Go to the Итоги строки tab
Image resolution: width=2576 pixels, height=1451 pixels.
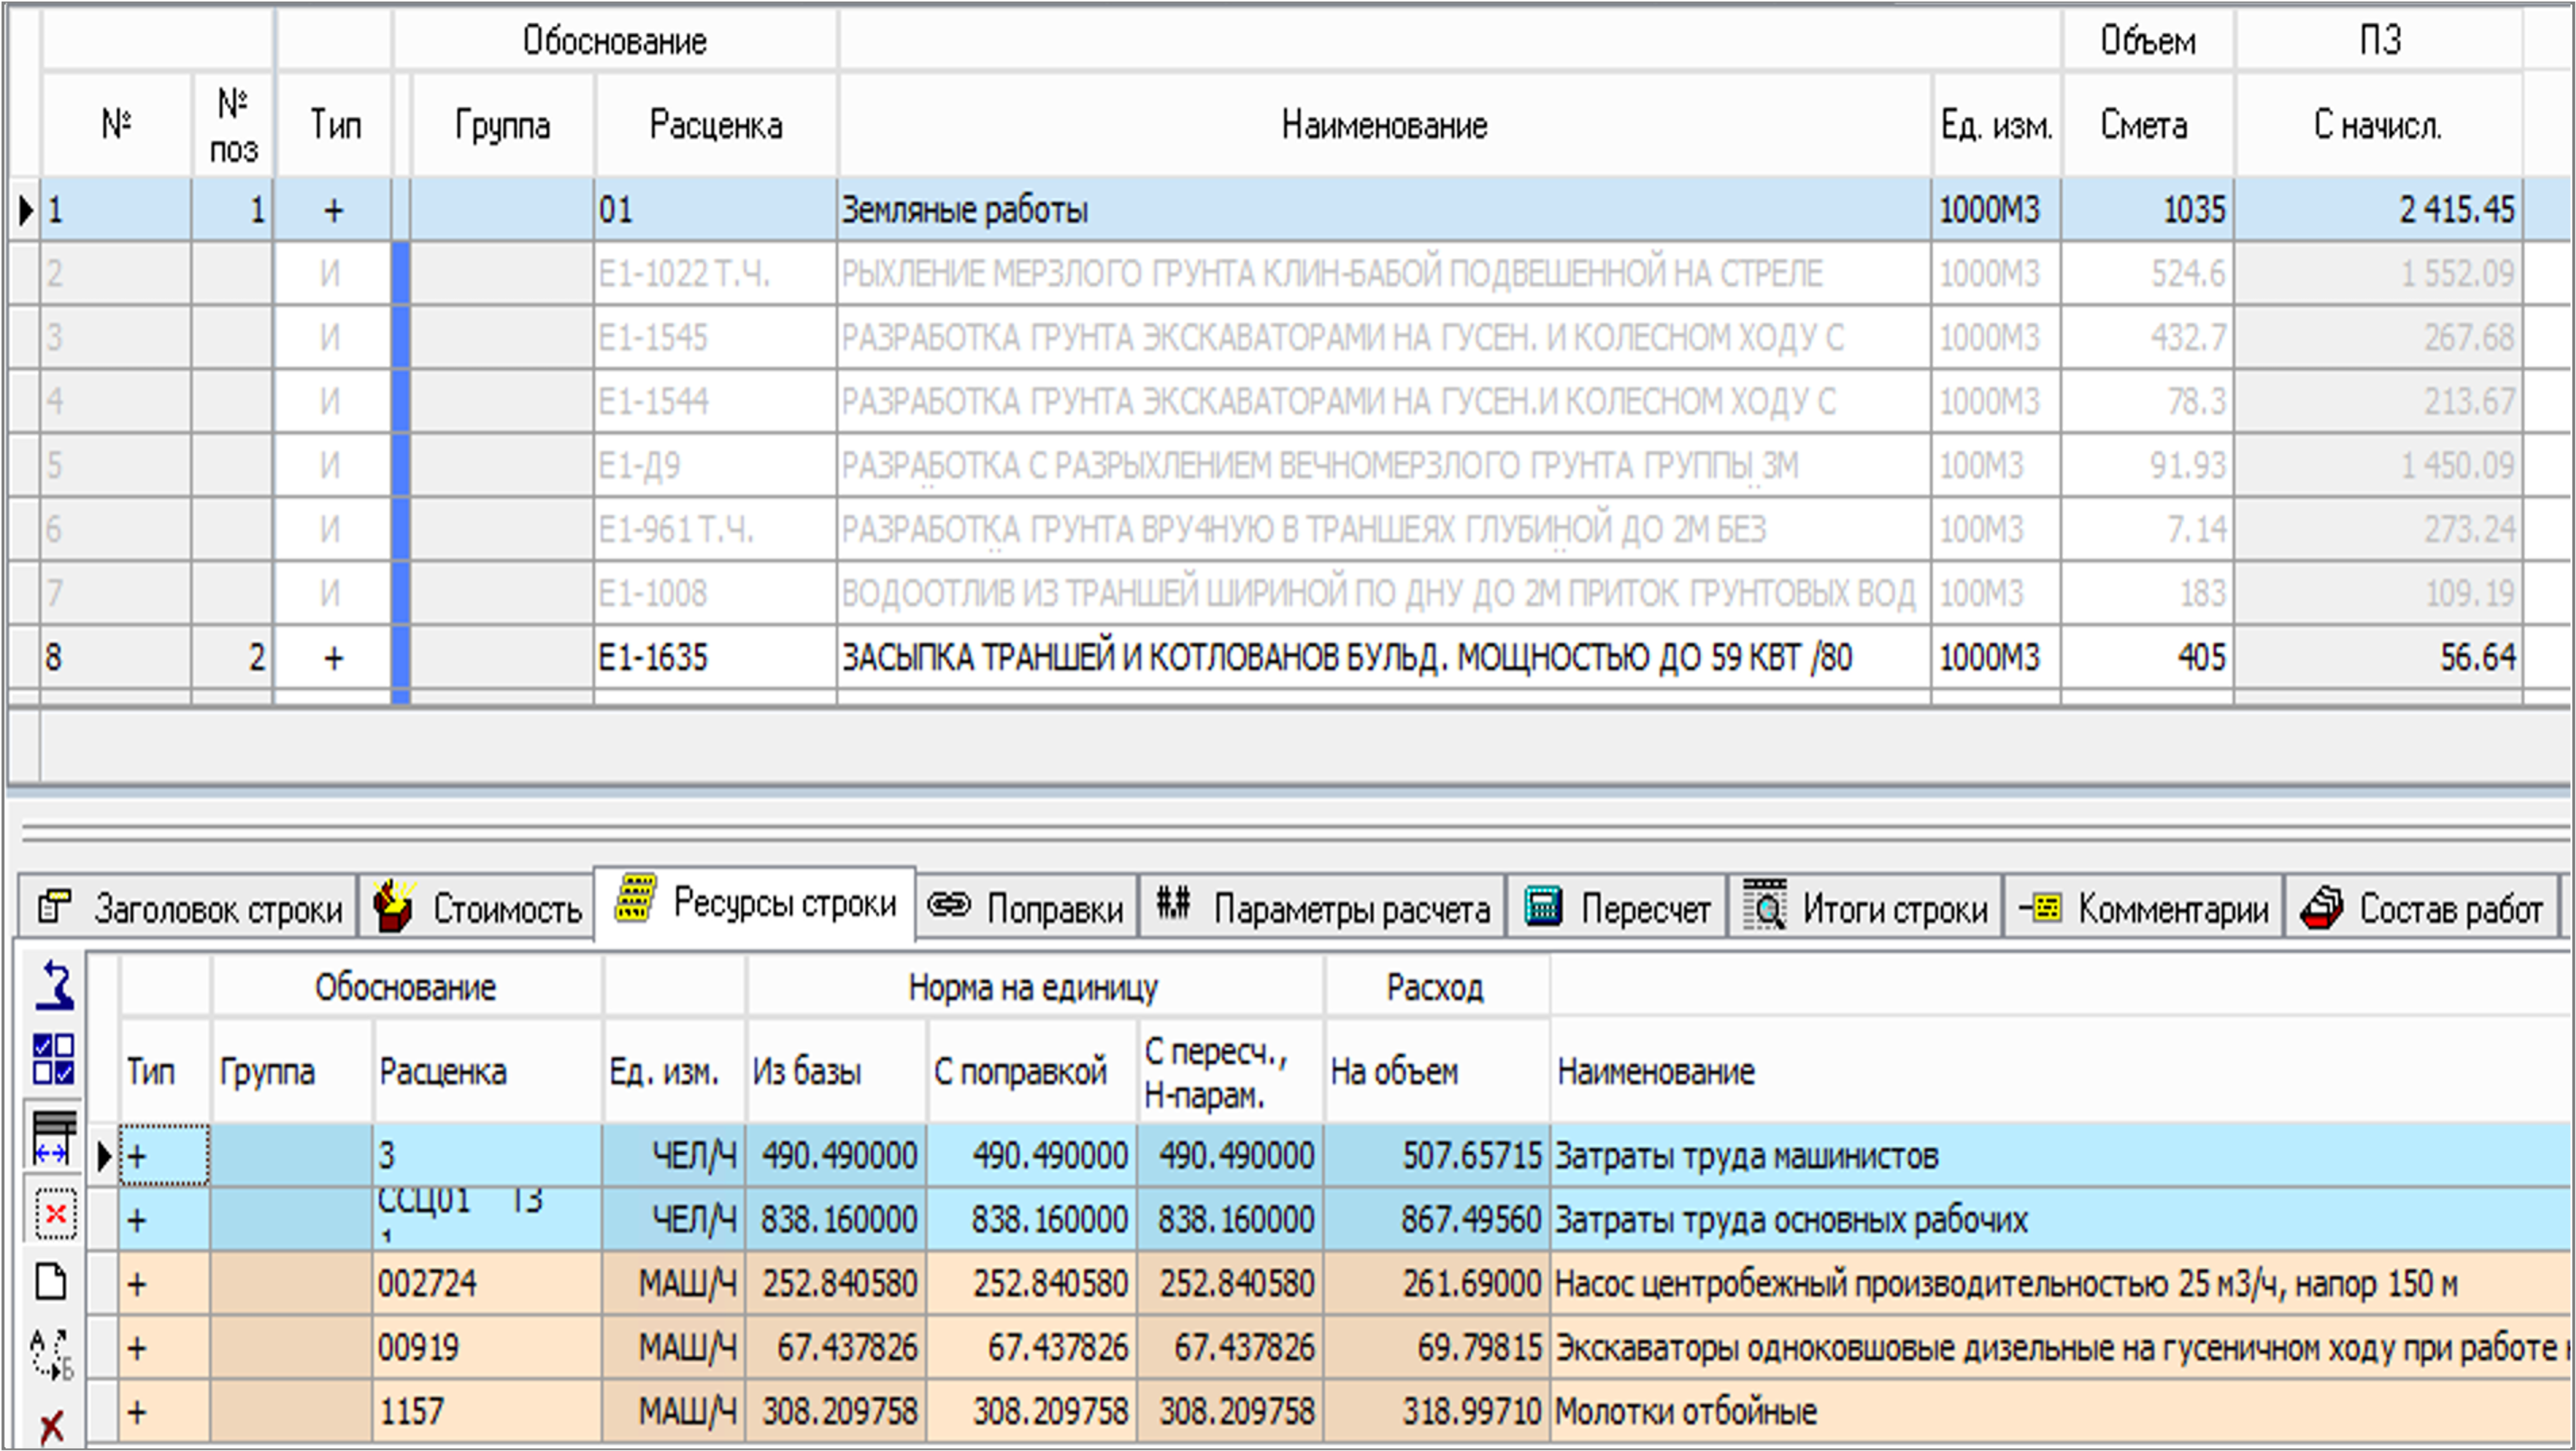click(x=1865, y=908)
